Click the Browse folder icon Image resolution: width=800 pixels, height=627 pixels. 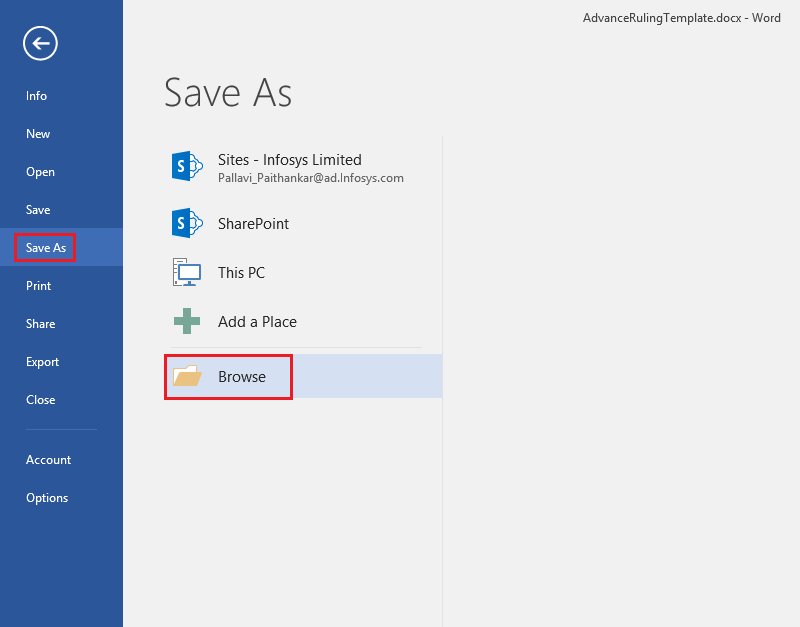pyautogui.click(x=187, y=376)
